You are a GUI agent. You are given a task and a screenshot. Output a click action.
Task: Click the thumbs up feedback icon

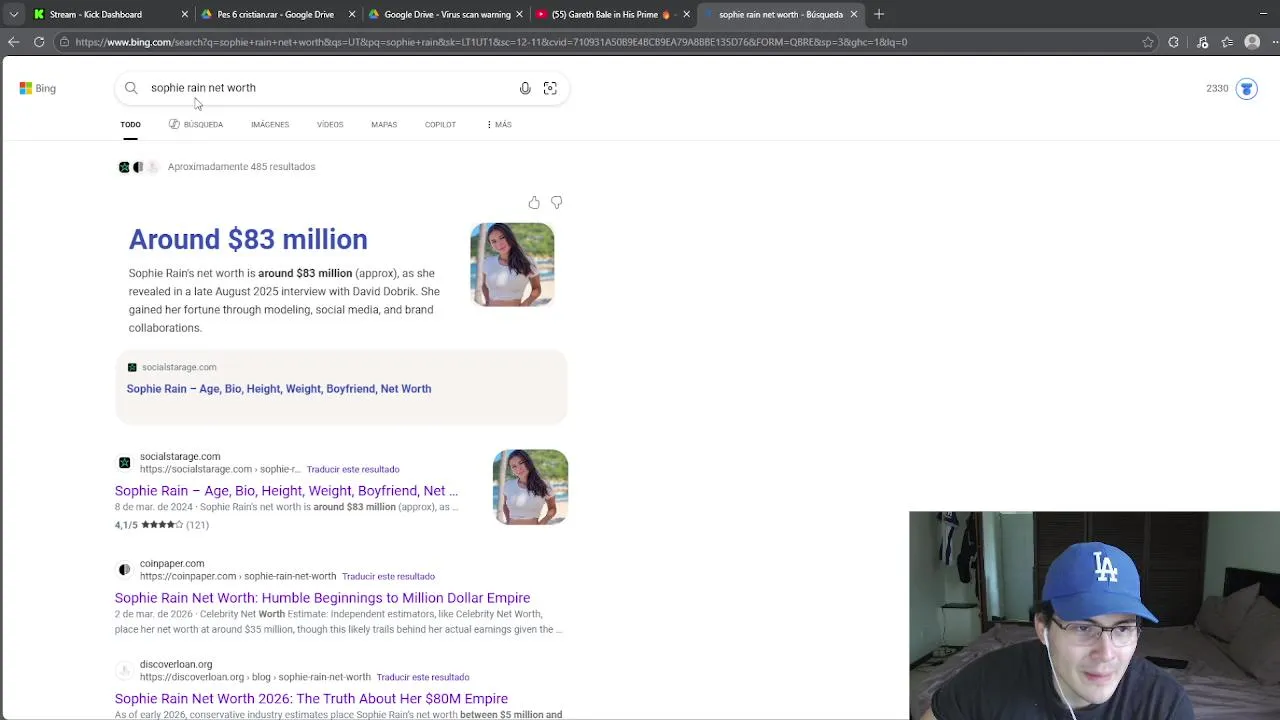tap(534, 203)
